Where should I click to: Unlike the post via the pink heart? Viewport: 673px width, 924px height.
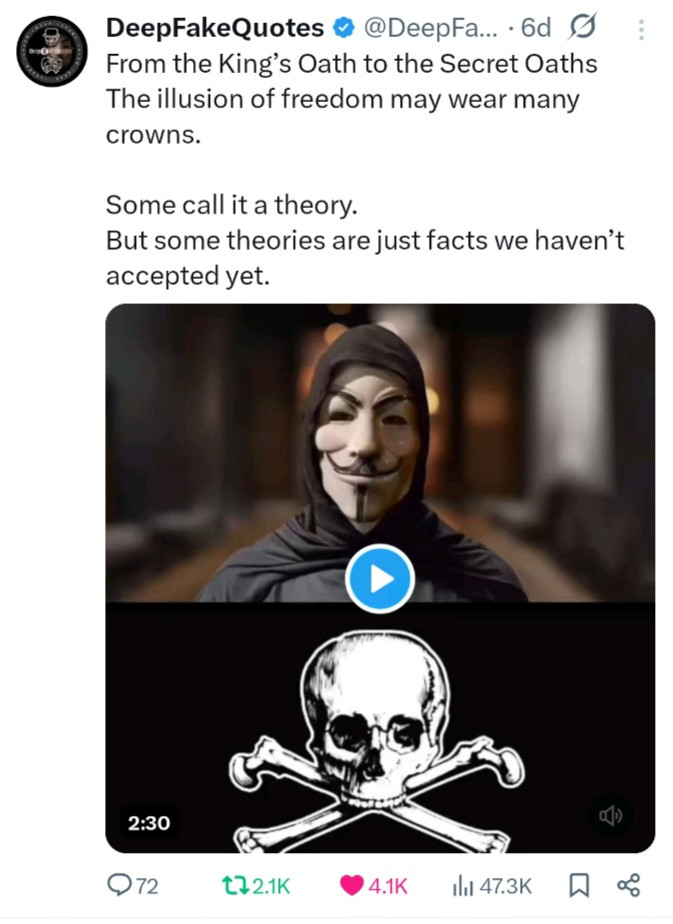tap(352, 885)
